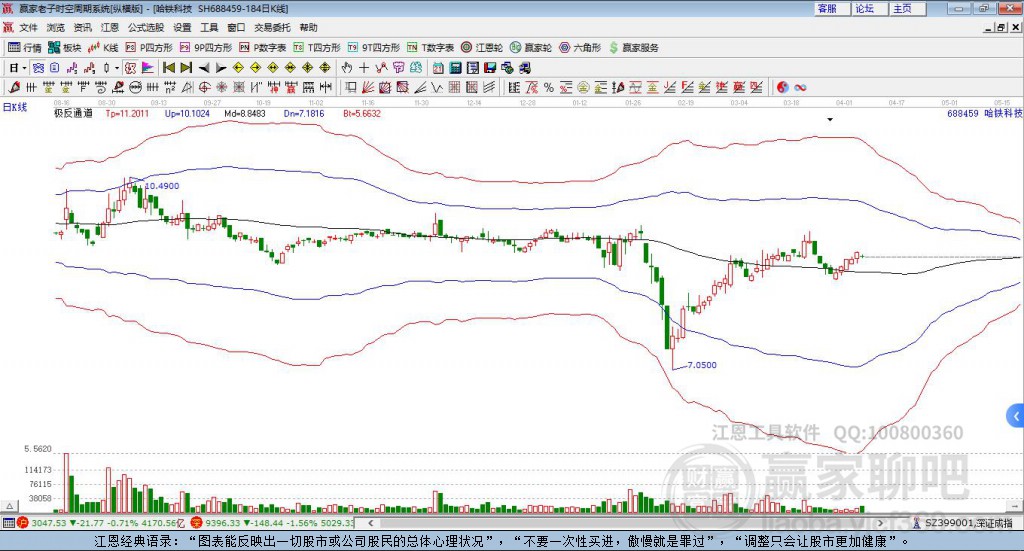
Task: Toggle the pink flag indicator icon
Action: coord(148,68)
